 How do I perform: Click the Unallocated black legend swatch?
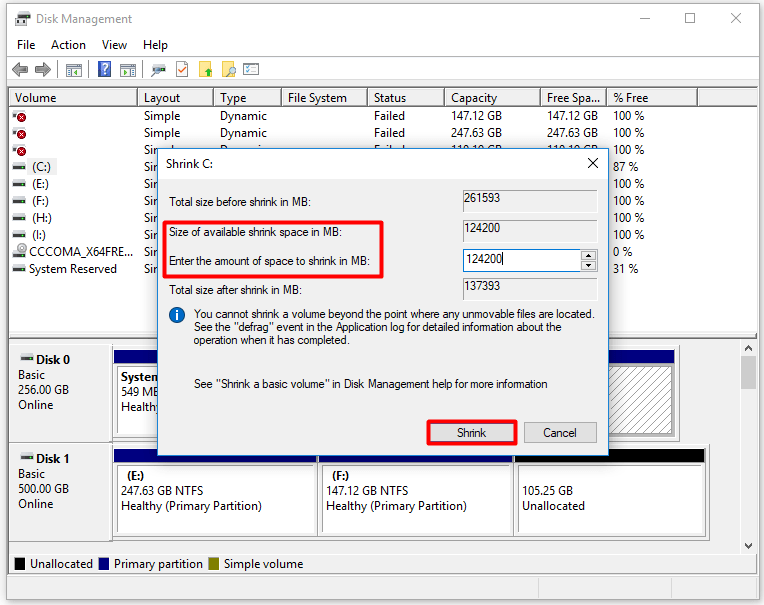pos(20,564)
